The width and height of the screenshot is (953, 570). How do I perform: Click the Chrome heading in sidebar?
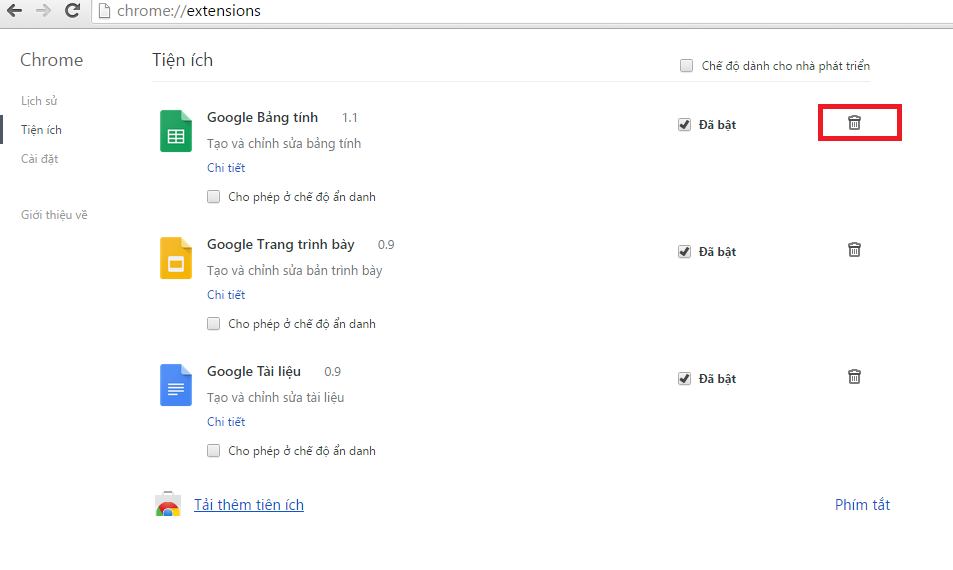[x=52, y=60]
